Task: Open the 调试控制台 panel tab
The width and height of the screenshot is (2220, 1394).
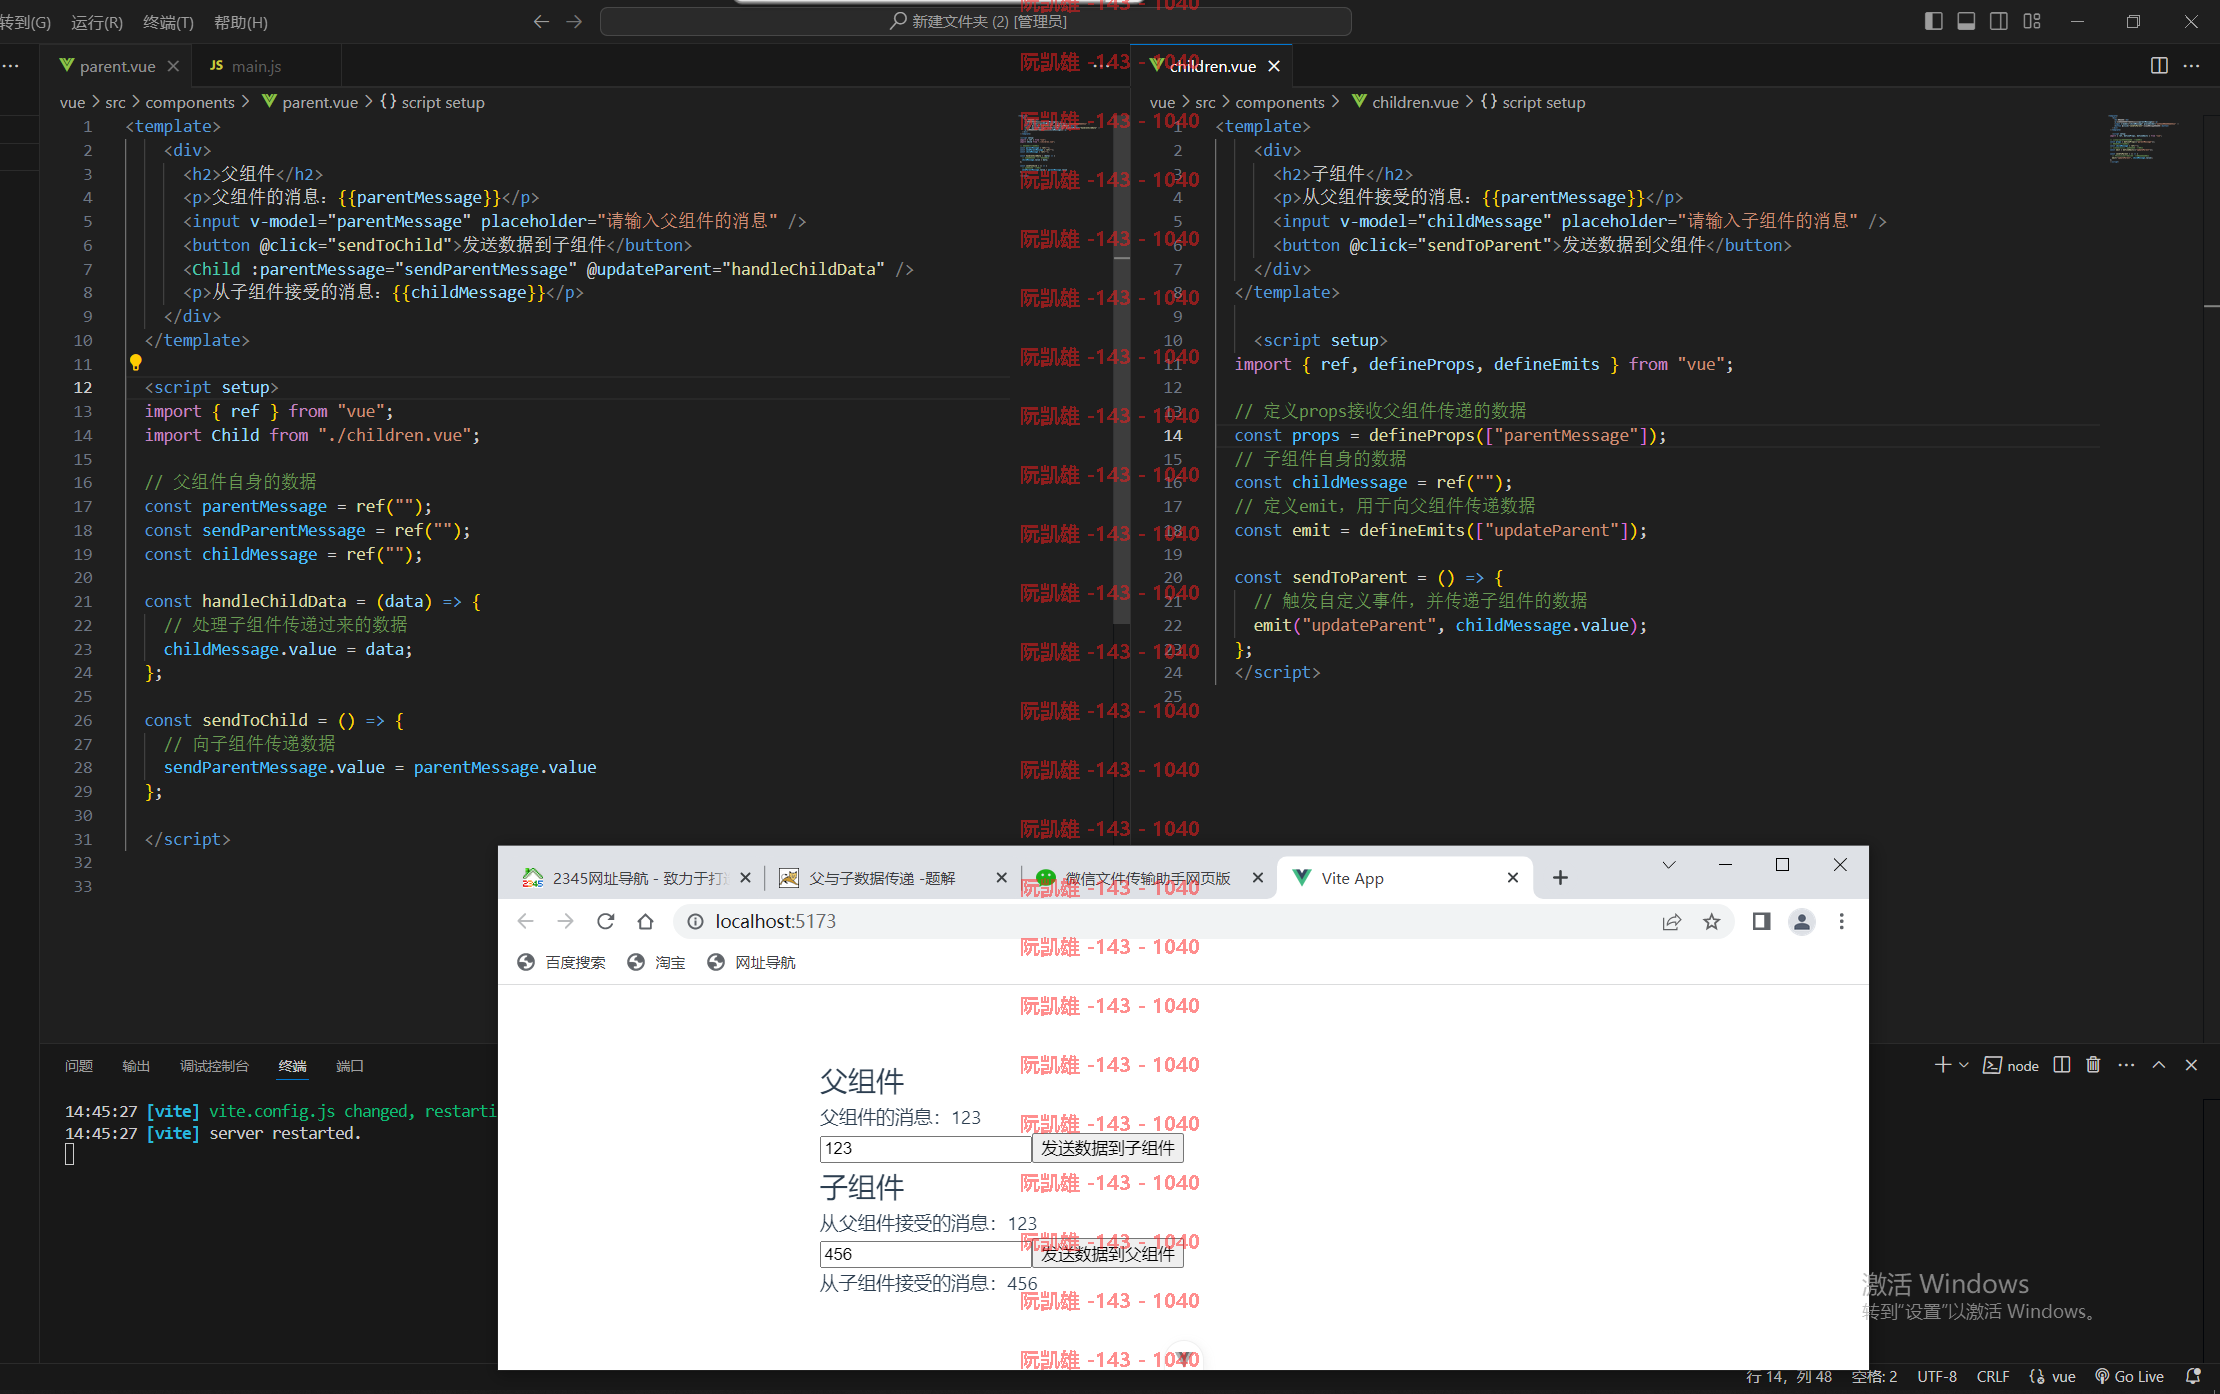Action: pos(214,1066)
